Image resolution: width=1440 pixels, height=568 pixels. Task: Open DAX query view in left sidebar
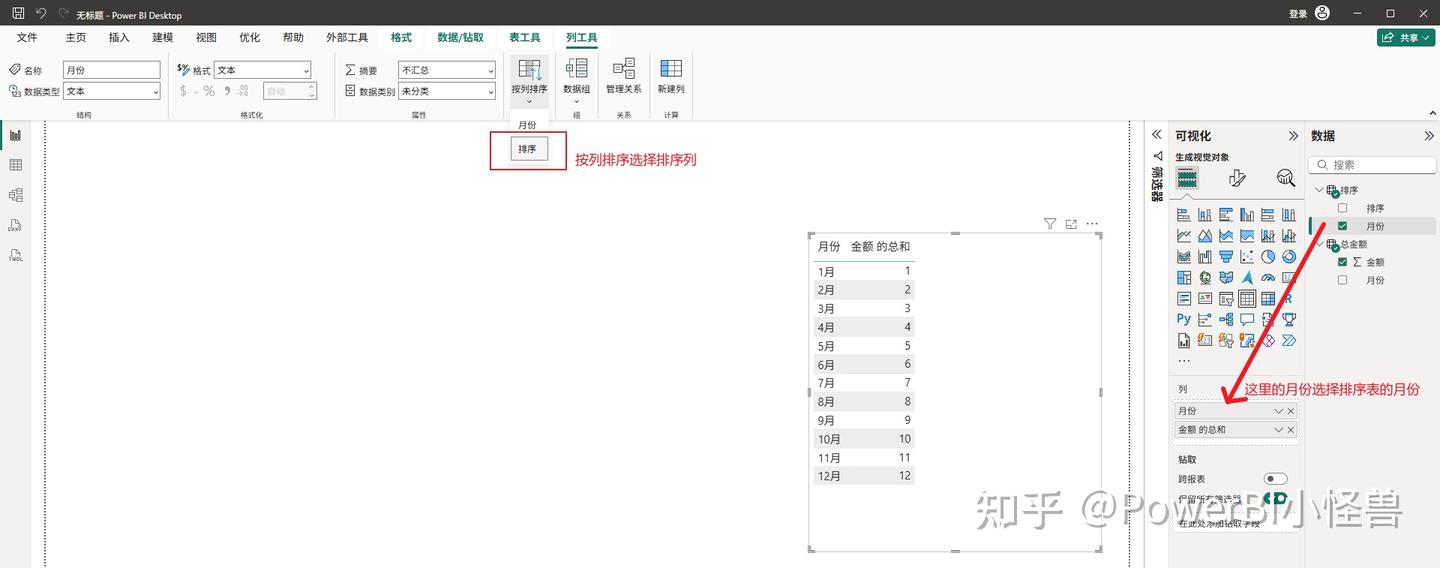(15, 225)
